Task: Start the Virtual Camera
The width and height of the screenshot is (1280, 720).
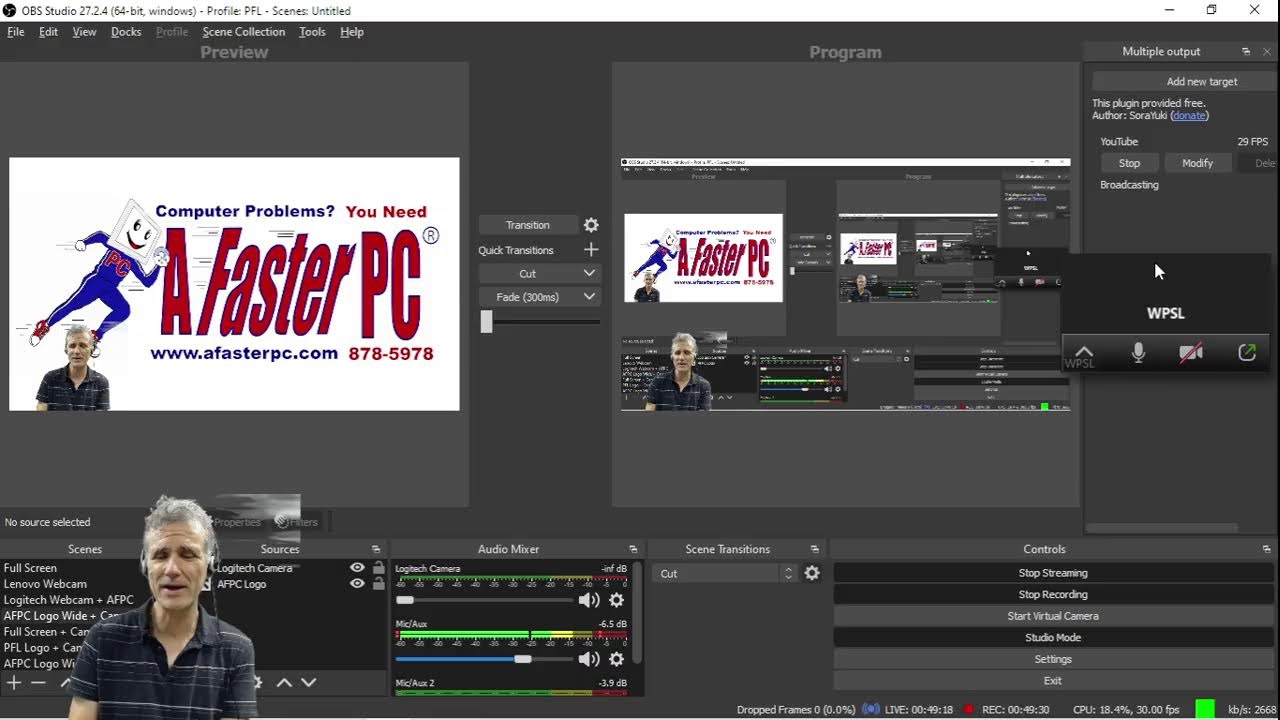Action: 1052,616
